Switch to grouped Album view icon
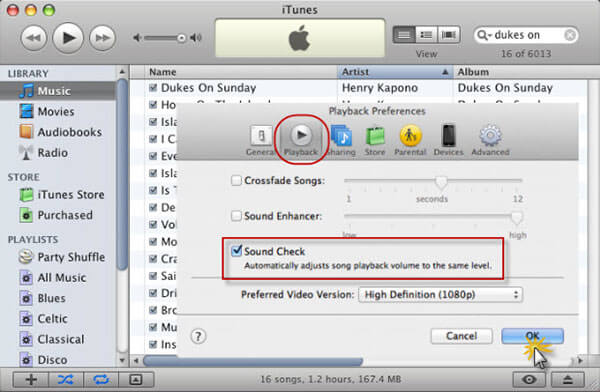Viewport: 600px width, 392px height. pyautogui.click(x=426, y=35)
